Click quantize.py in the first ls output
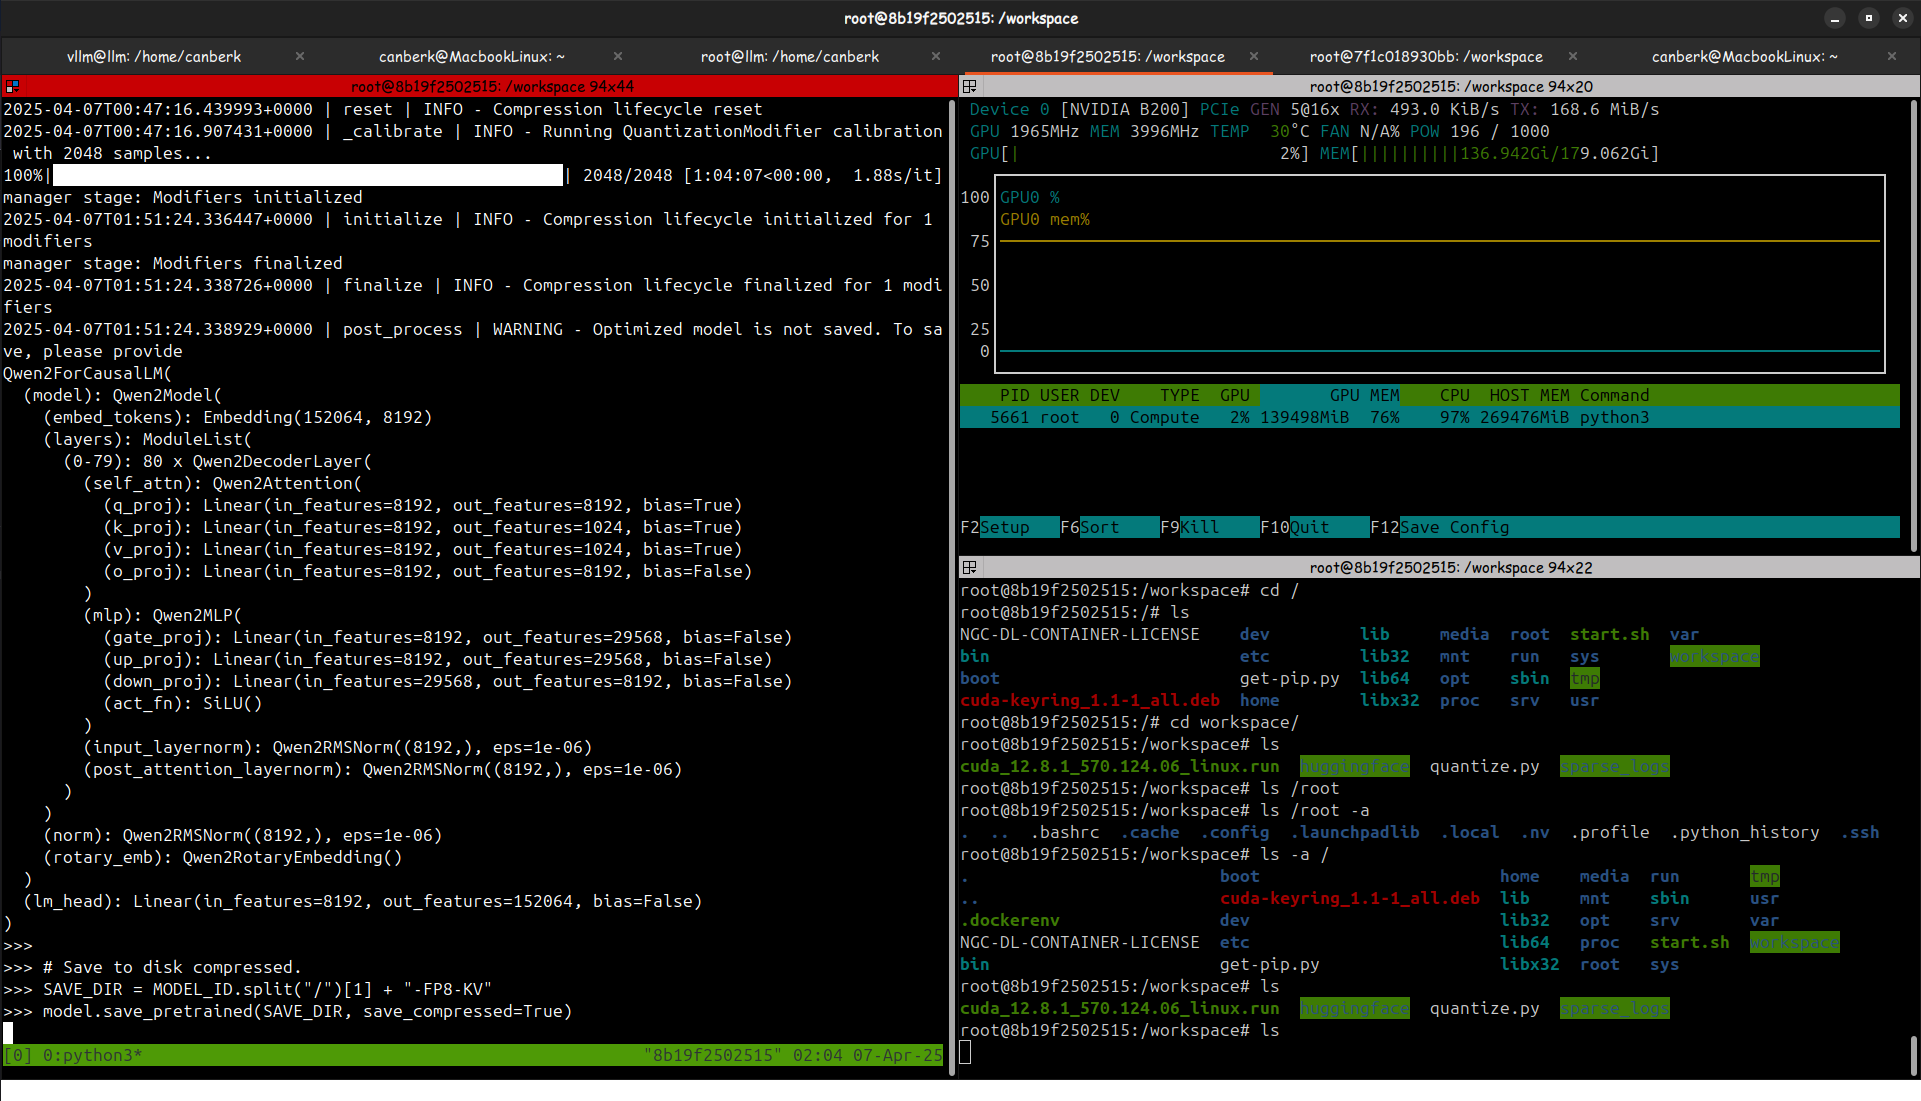1921x1101 pixels. [1484, 767]
